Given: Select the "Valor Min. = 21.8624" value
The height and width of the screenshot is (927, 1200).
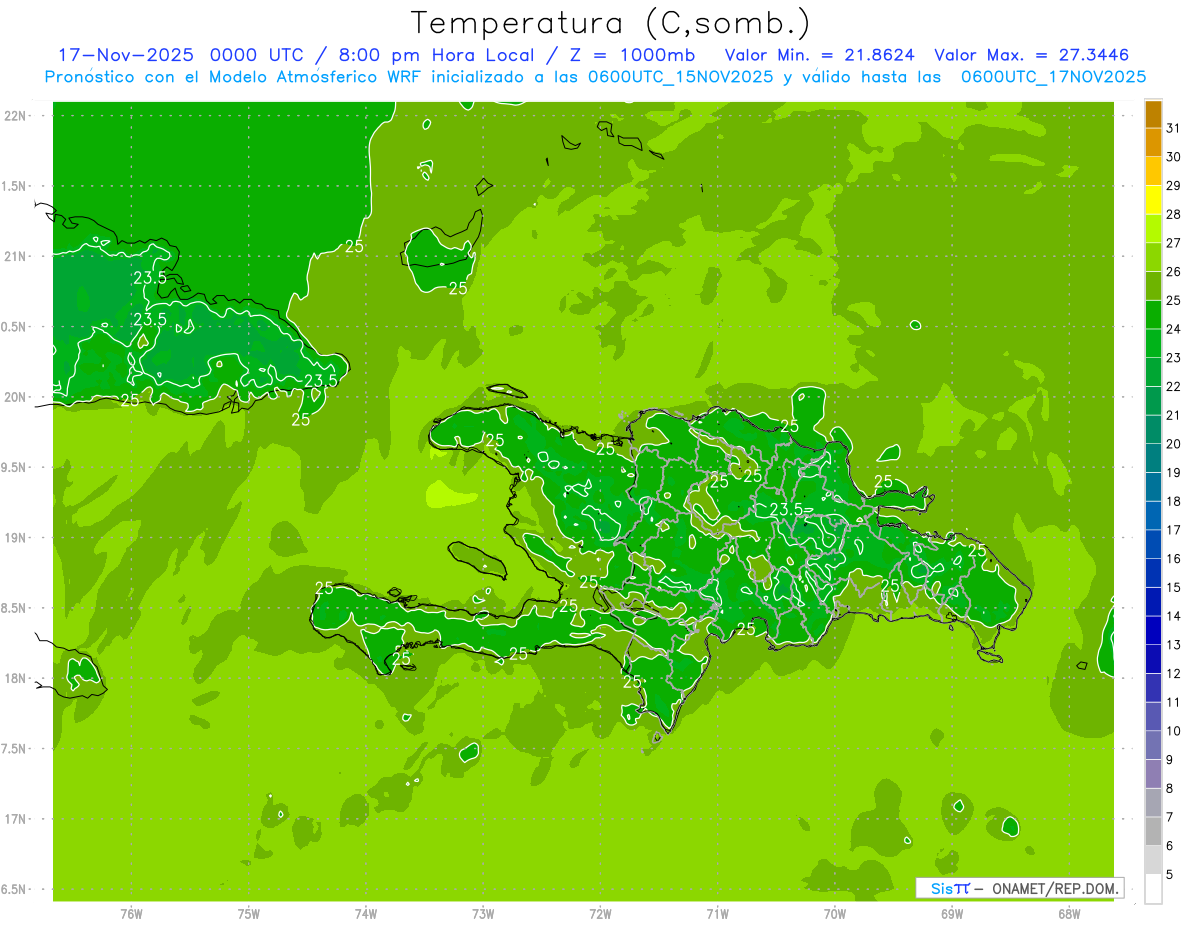Looking at the screenshot, I should (x=820, y=54).
